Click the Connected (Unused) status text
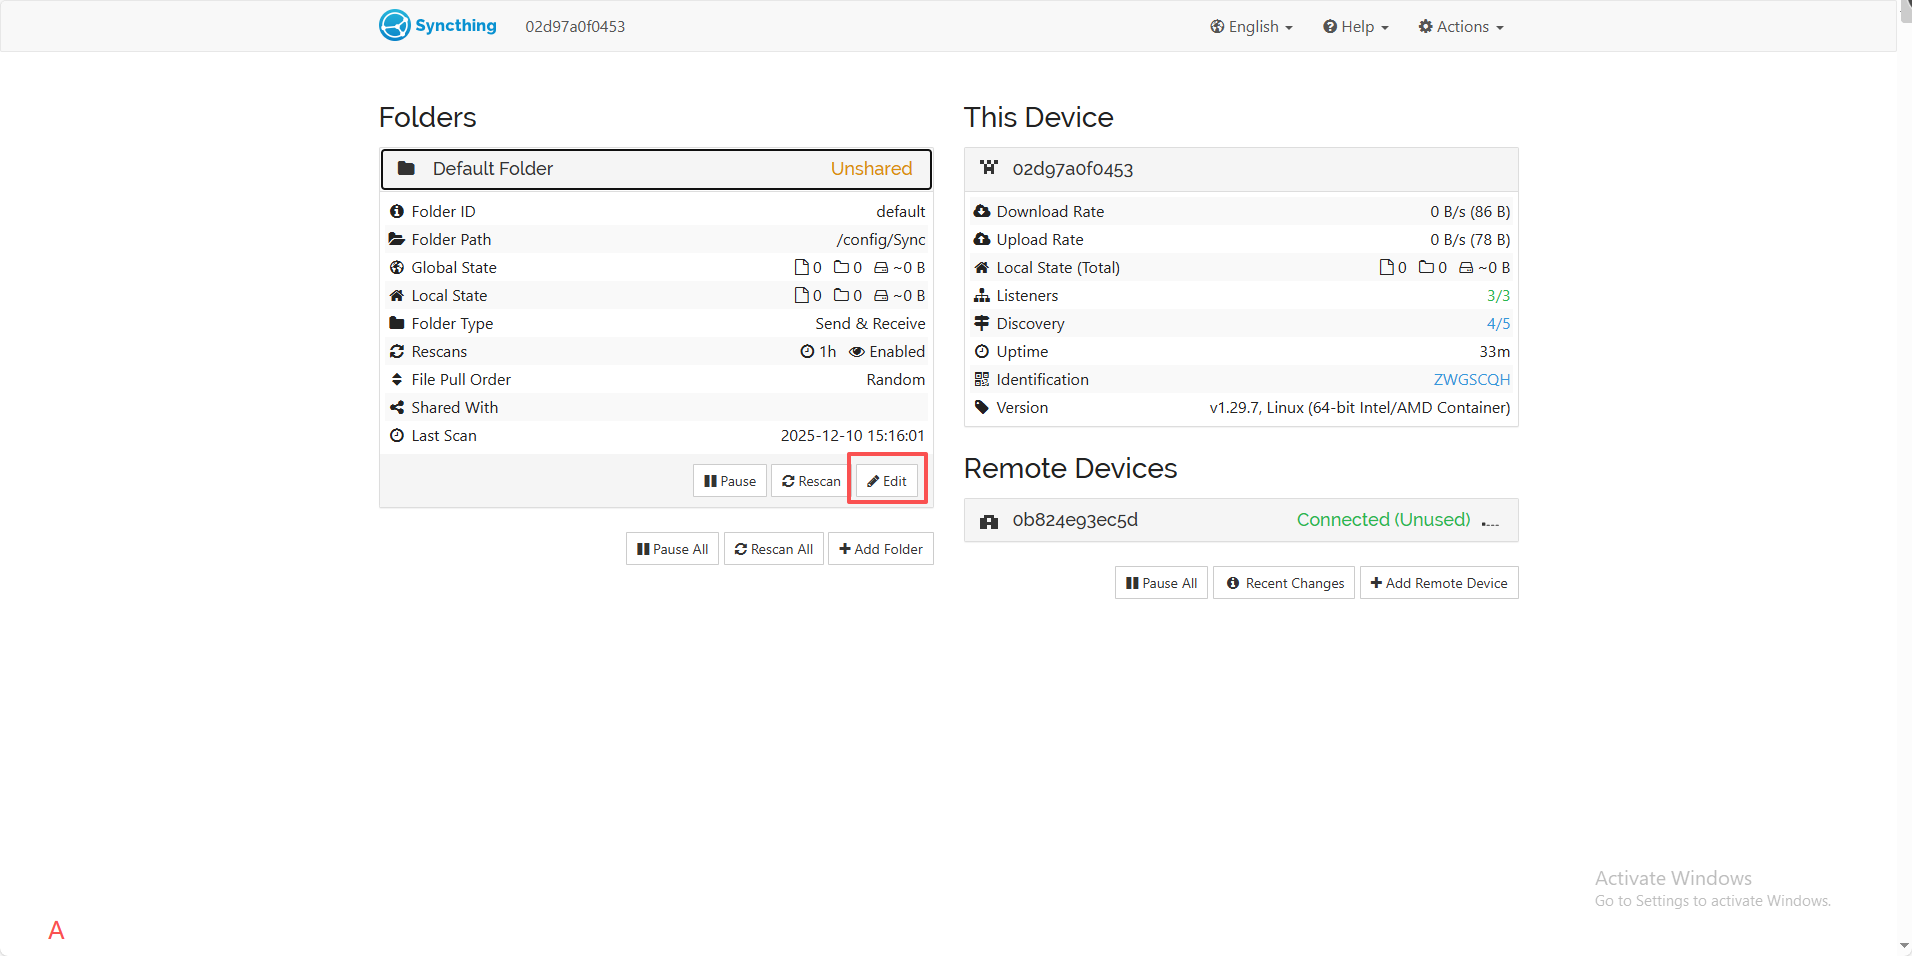Image resolution: width=1912 pixels, height=956 pixels. [x=1383, y=520]
